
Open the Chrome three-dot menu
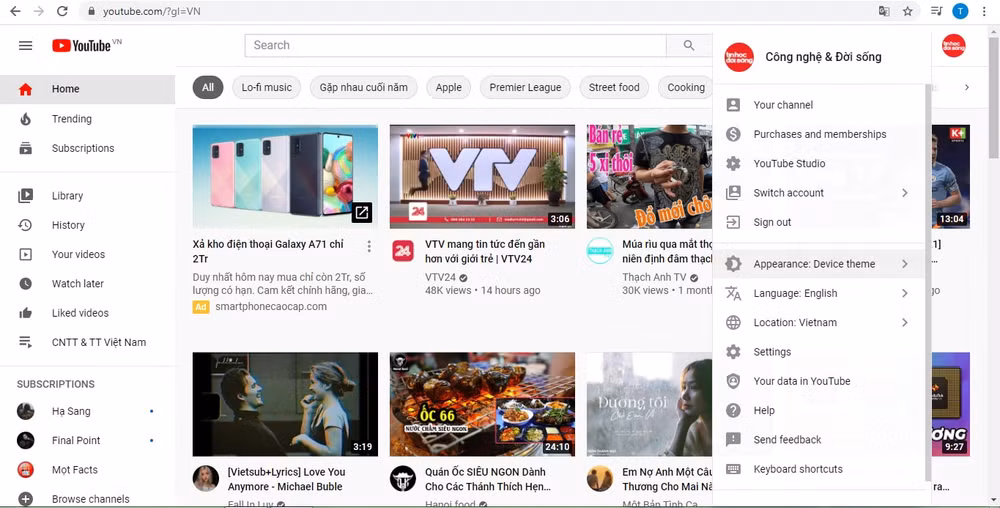[985, 11]
